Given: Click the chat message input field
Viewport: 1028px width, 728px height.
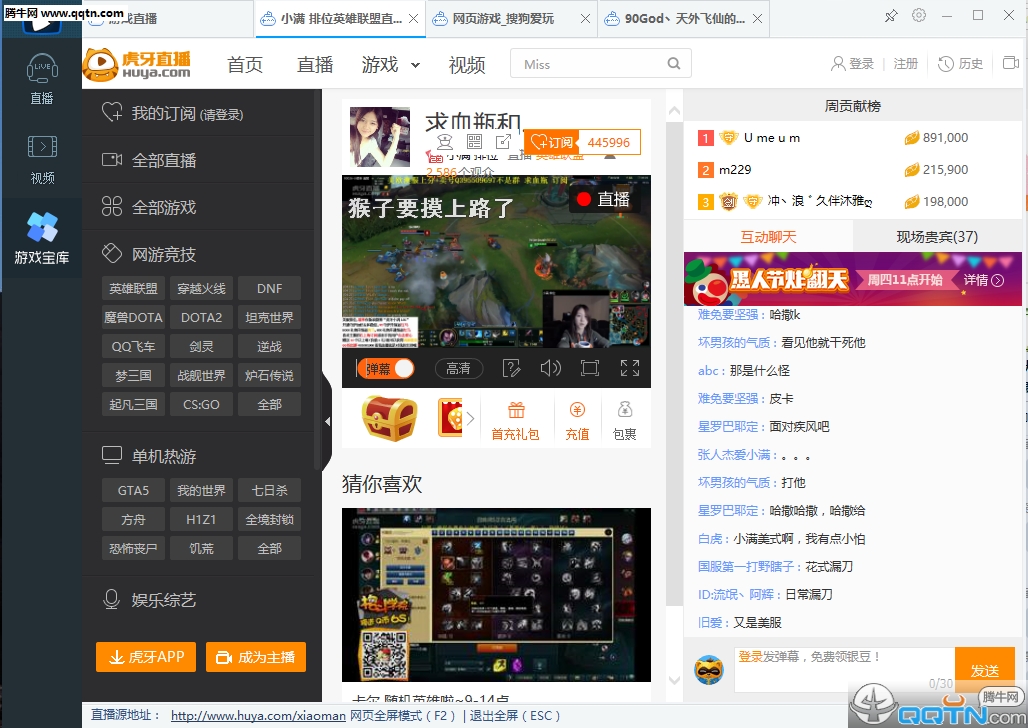Looking at the screenshot, I should pyautogui.click(x=844, y=670).
